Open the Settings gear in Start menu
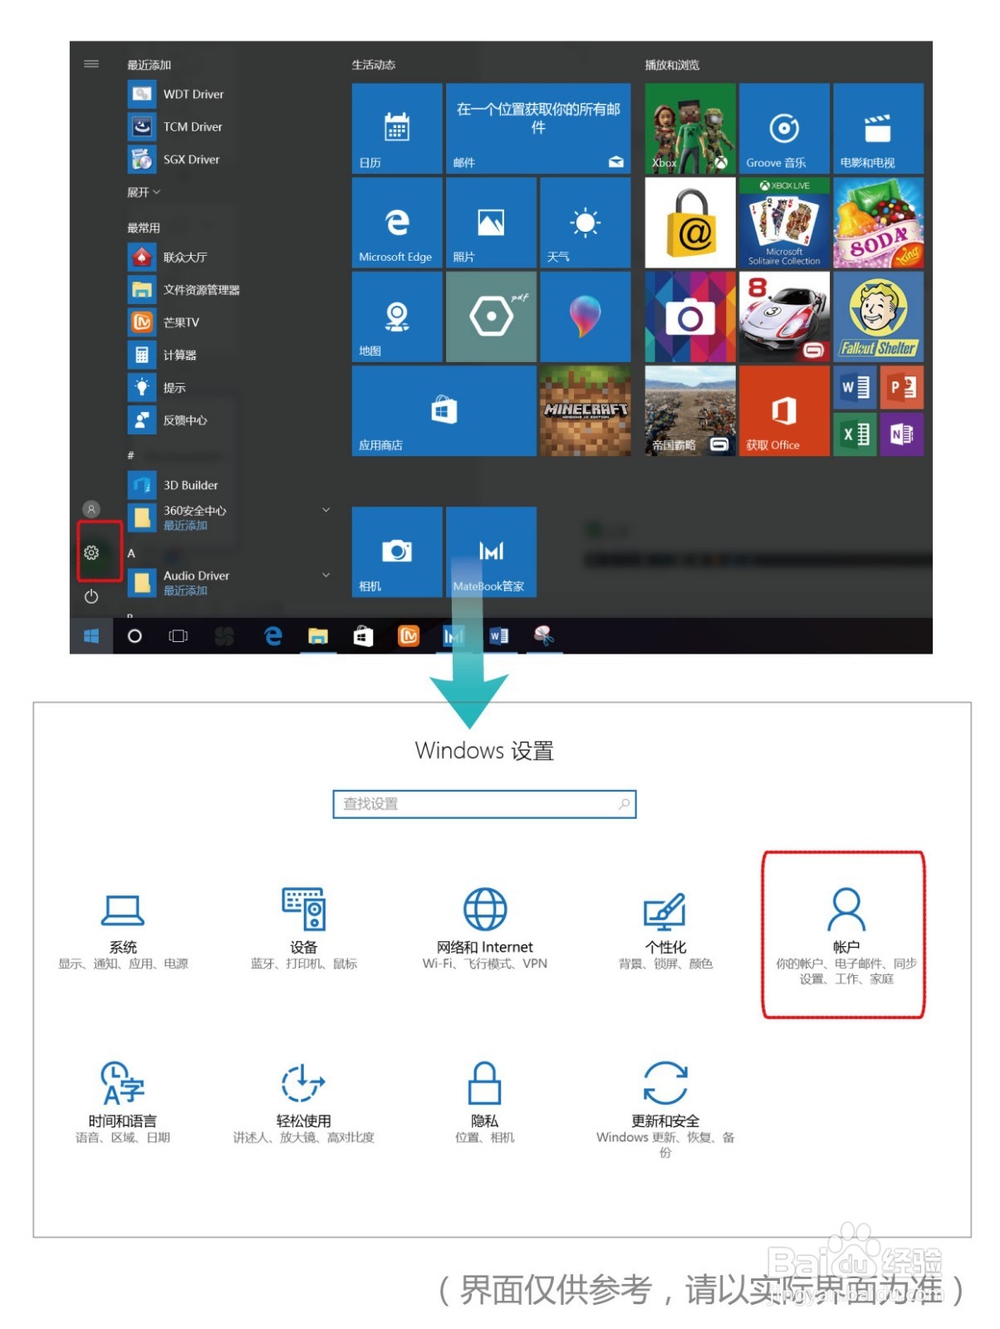 click(x=91, y=552)
